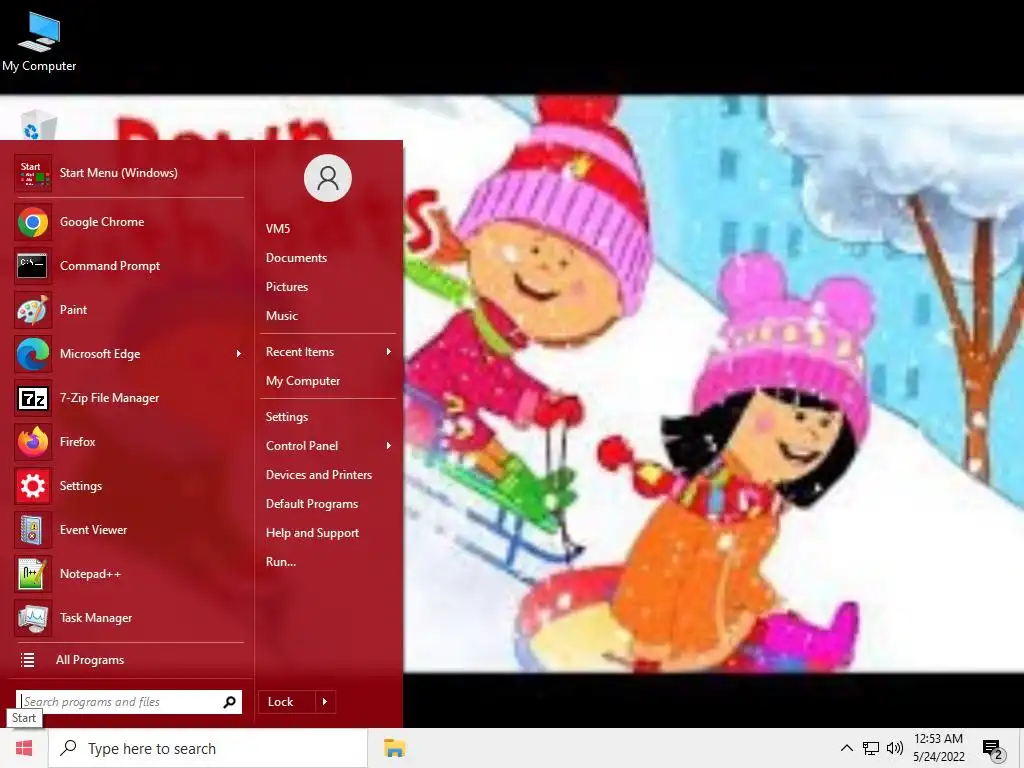Open My Computer desktop icon
The width and height of the screenshot is (1024, 768).
pos(39,40)
